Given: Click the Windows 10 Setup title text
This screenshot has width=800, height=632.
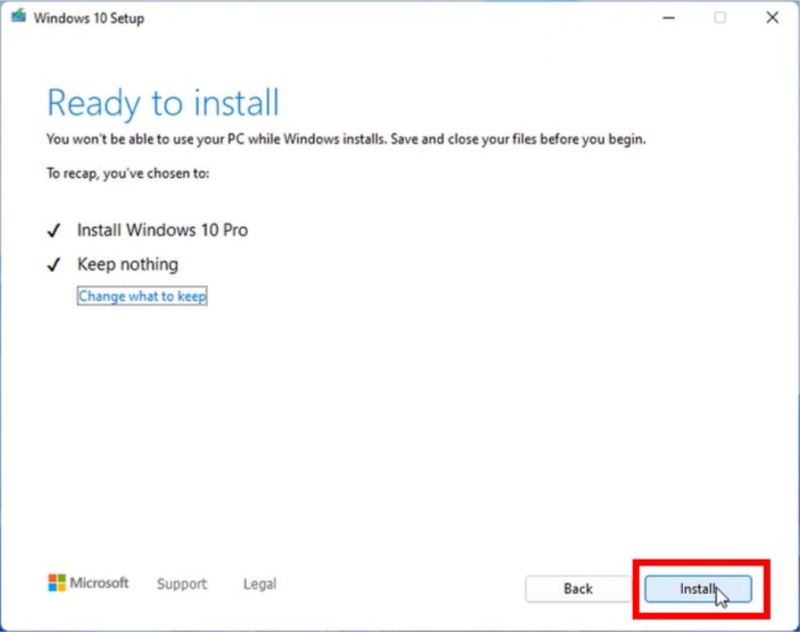Looking at the screenshot, I should pos(89,18).
